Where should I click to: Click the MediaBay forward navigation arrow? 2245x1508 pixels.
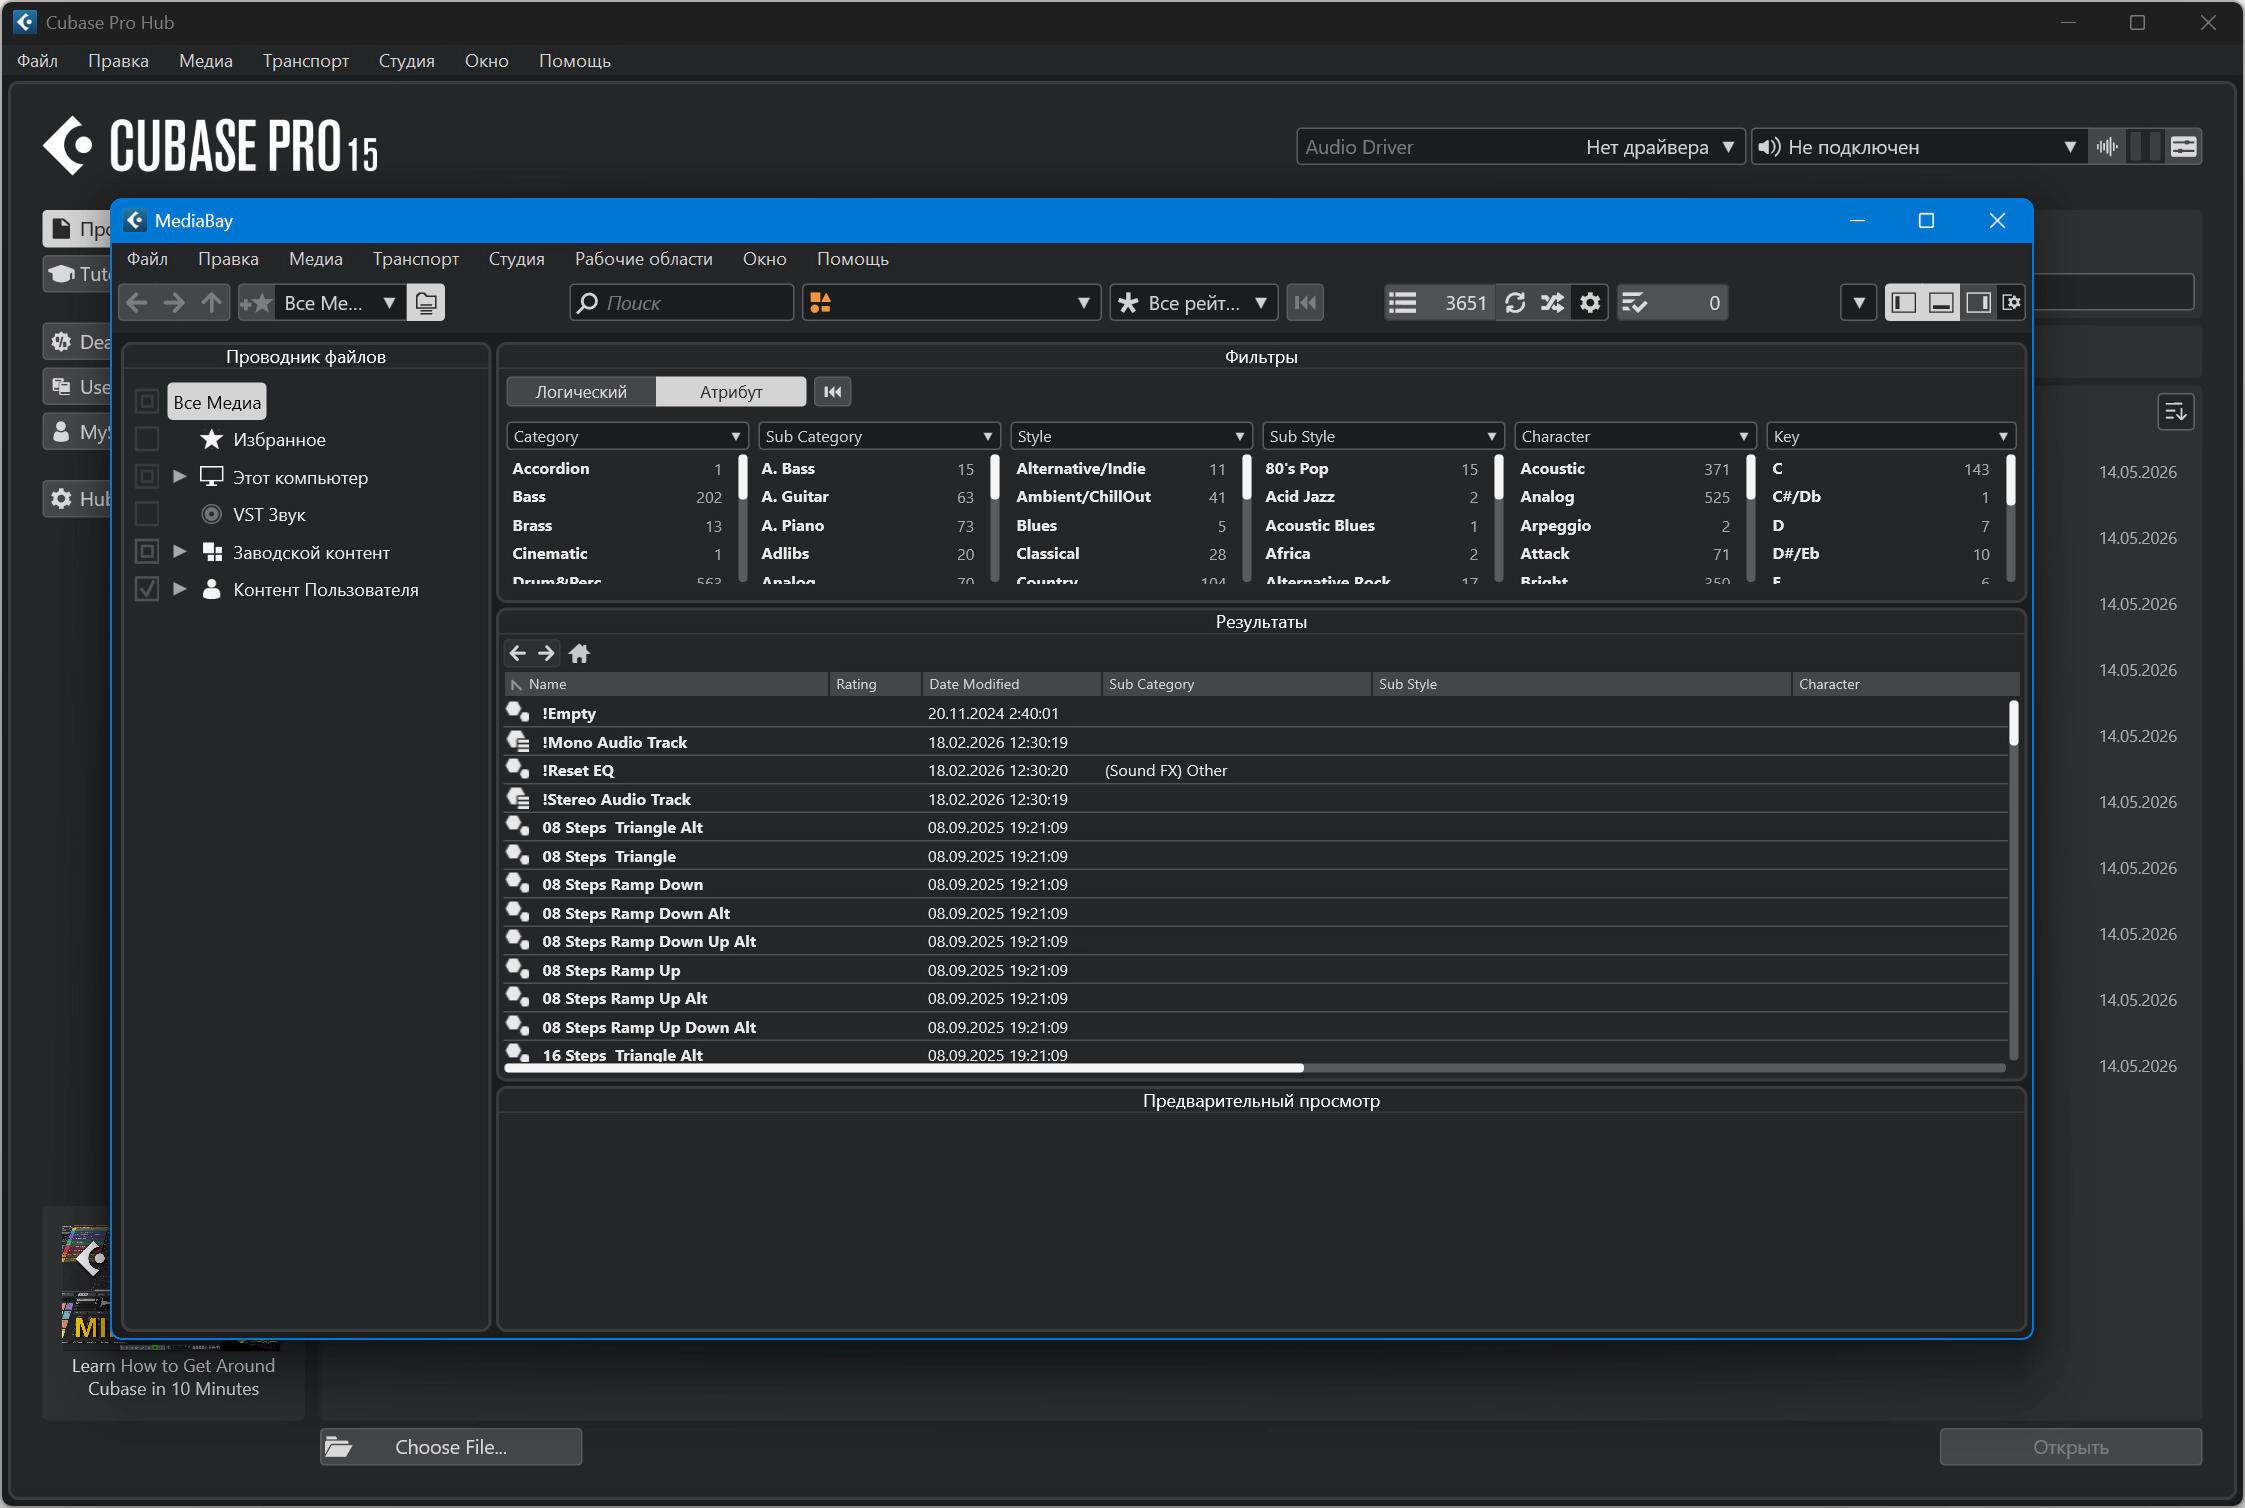pyautogui.click(x=174, y=303)
